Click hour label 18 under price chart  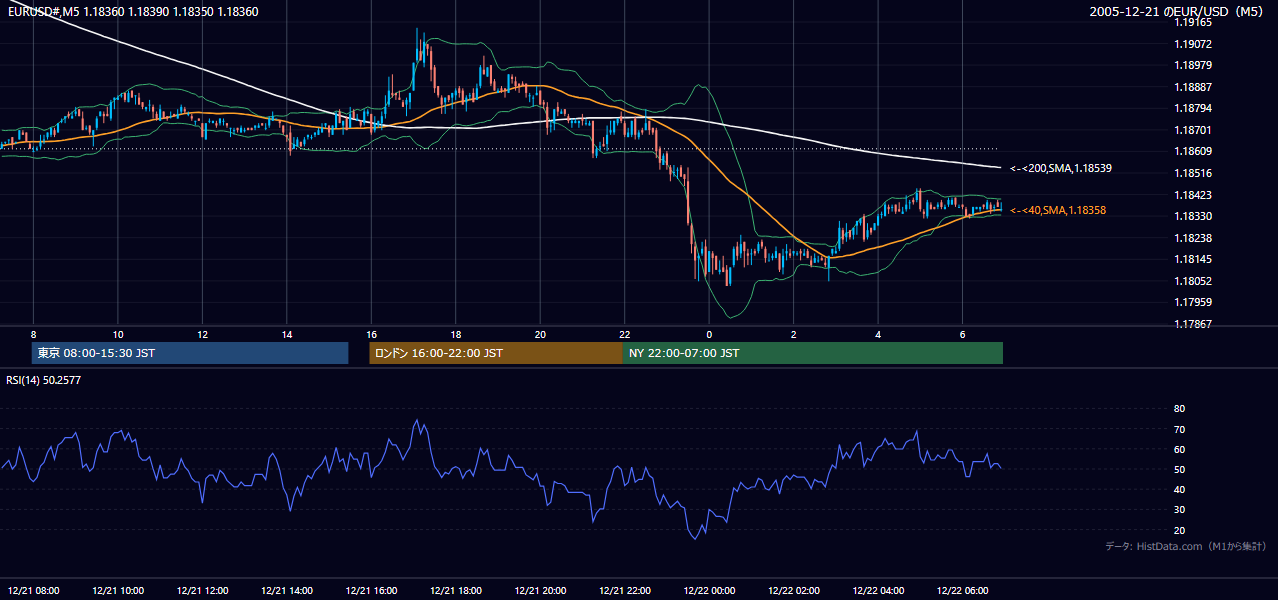point(455,334)
